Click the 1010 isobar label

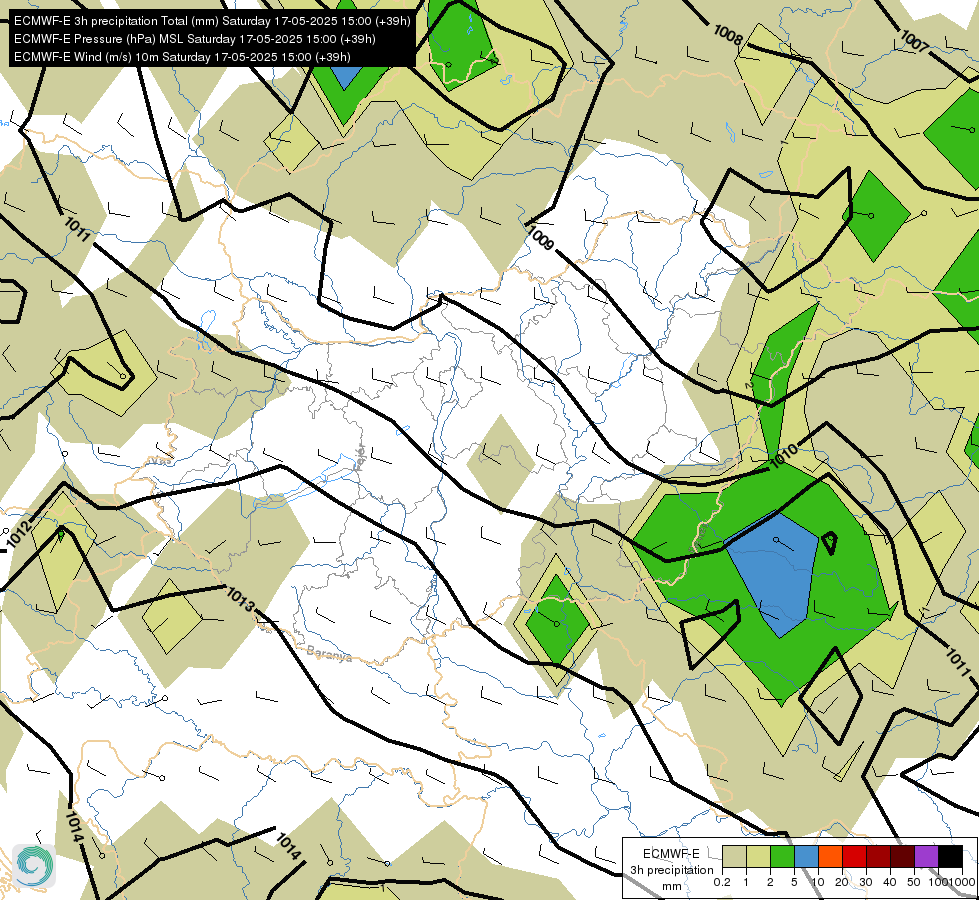pyautogui.click(x=784, y=457)
